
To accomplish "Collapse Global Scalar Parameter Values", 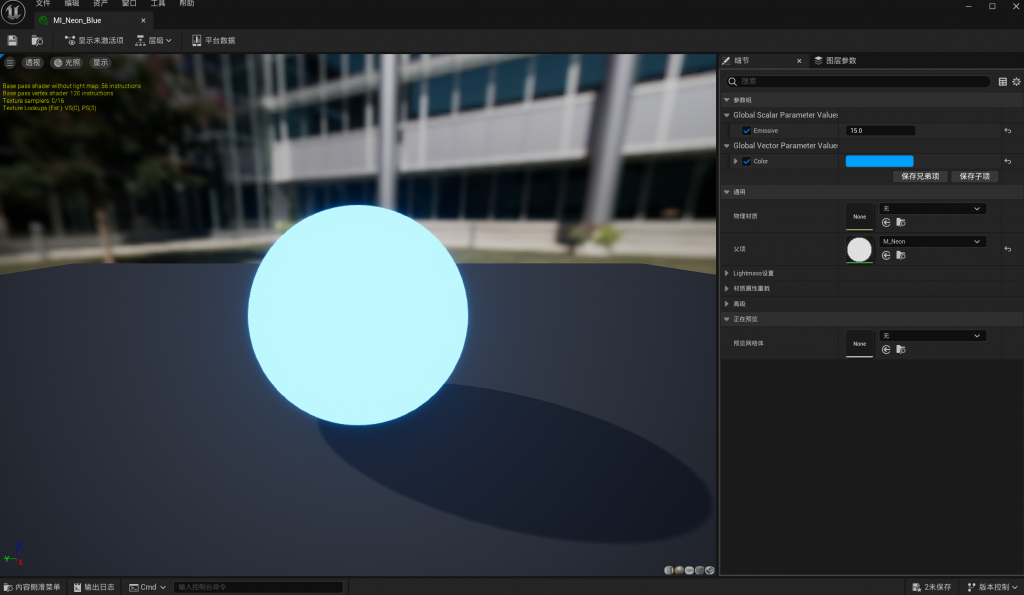I will click(726, 115).
